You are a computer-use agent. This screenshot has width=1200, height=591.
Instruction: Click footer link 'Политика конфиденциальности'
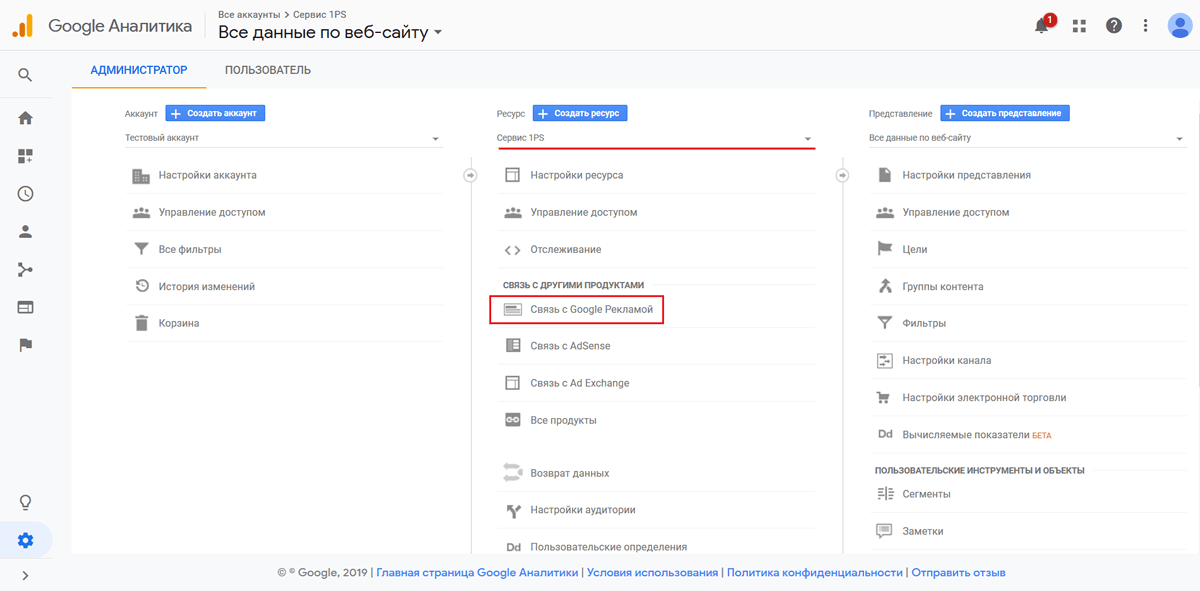tap(815, 573)
